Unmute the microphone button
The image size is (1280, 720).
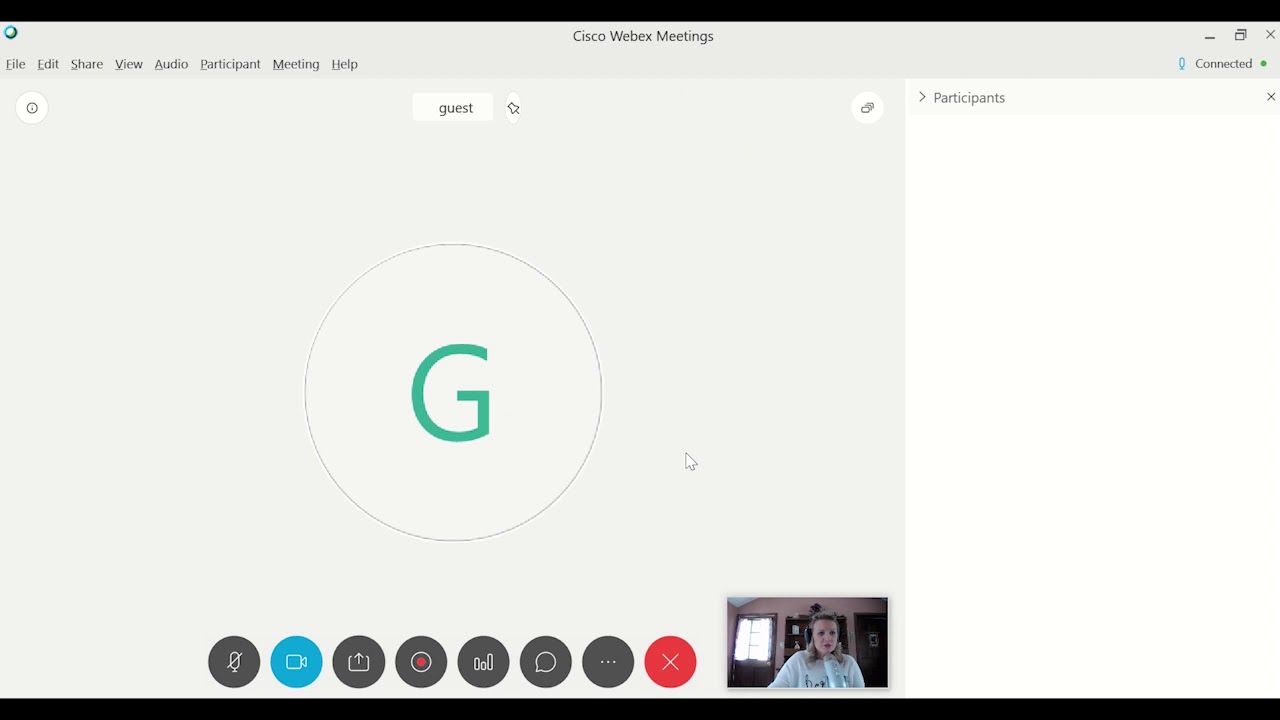point(234,662)
